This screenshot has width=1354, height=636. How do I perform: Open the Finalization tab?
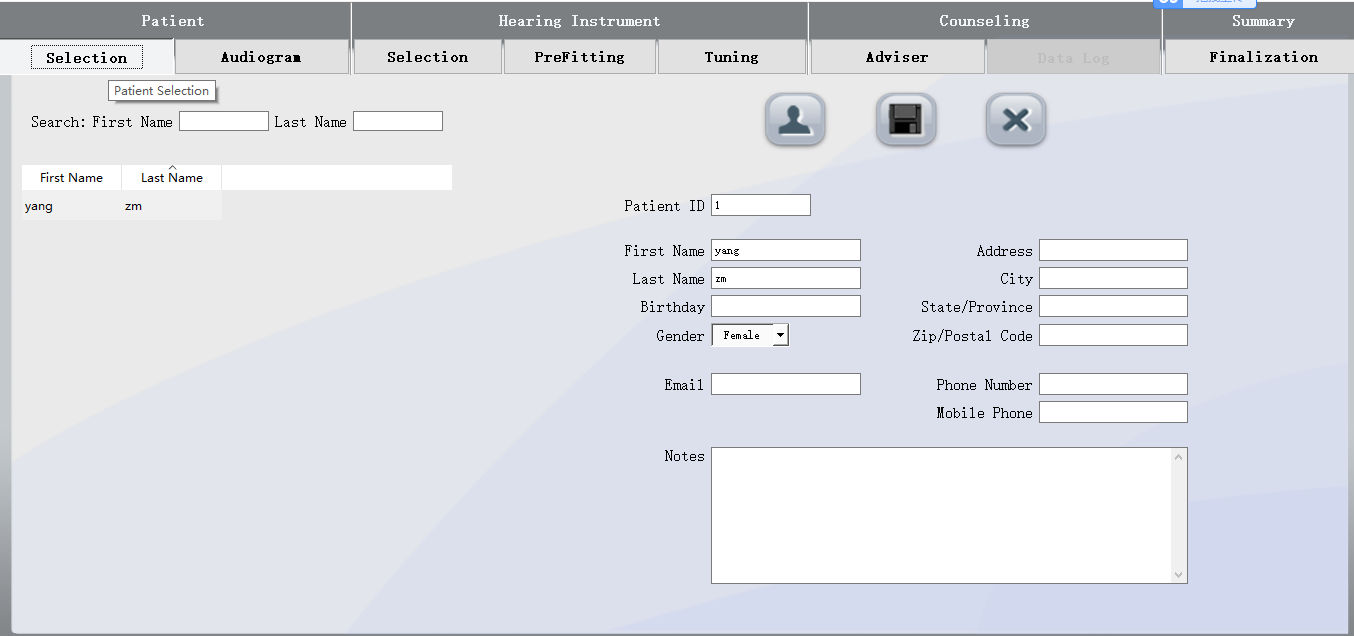tap(1262, 57)
